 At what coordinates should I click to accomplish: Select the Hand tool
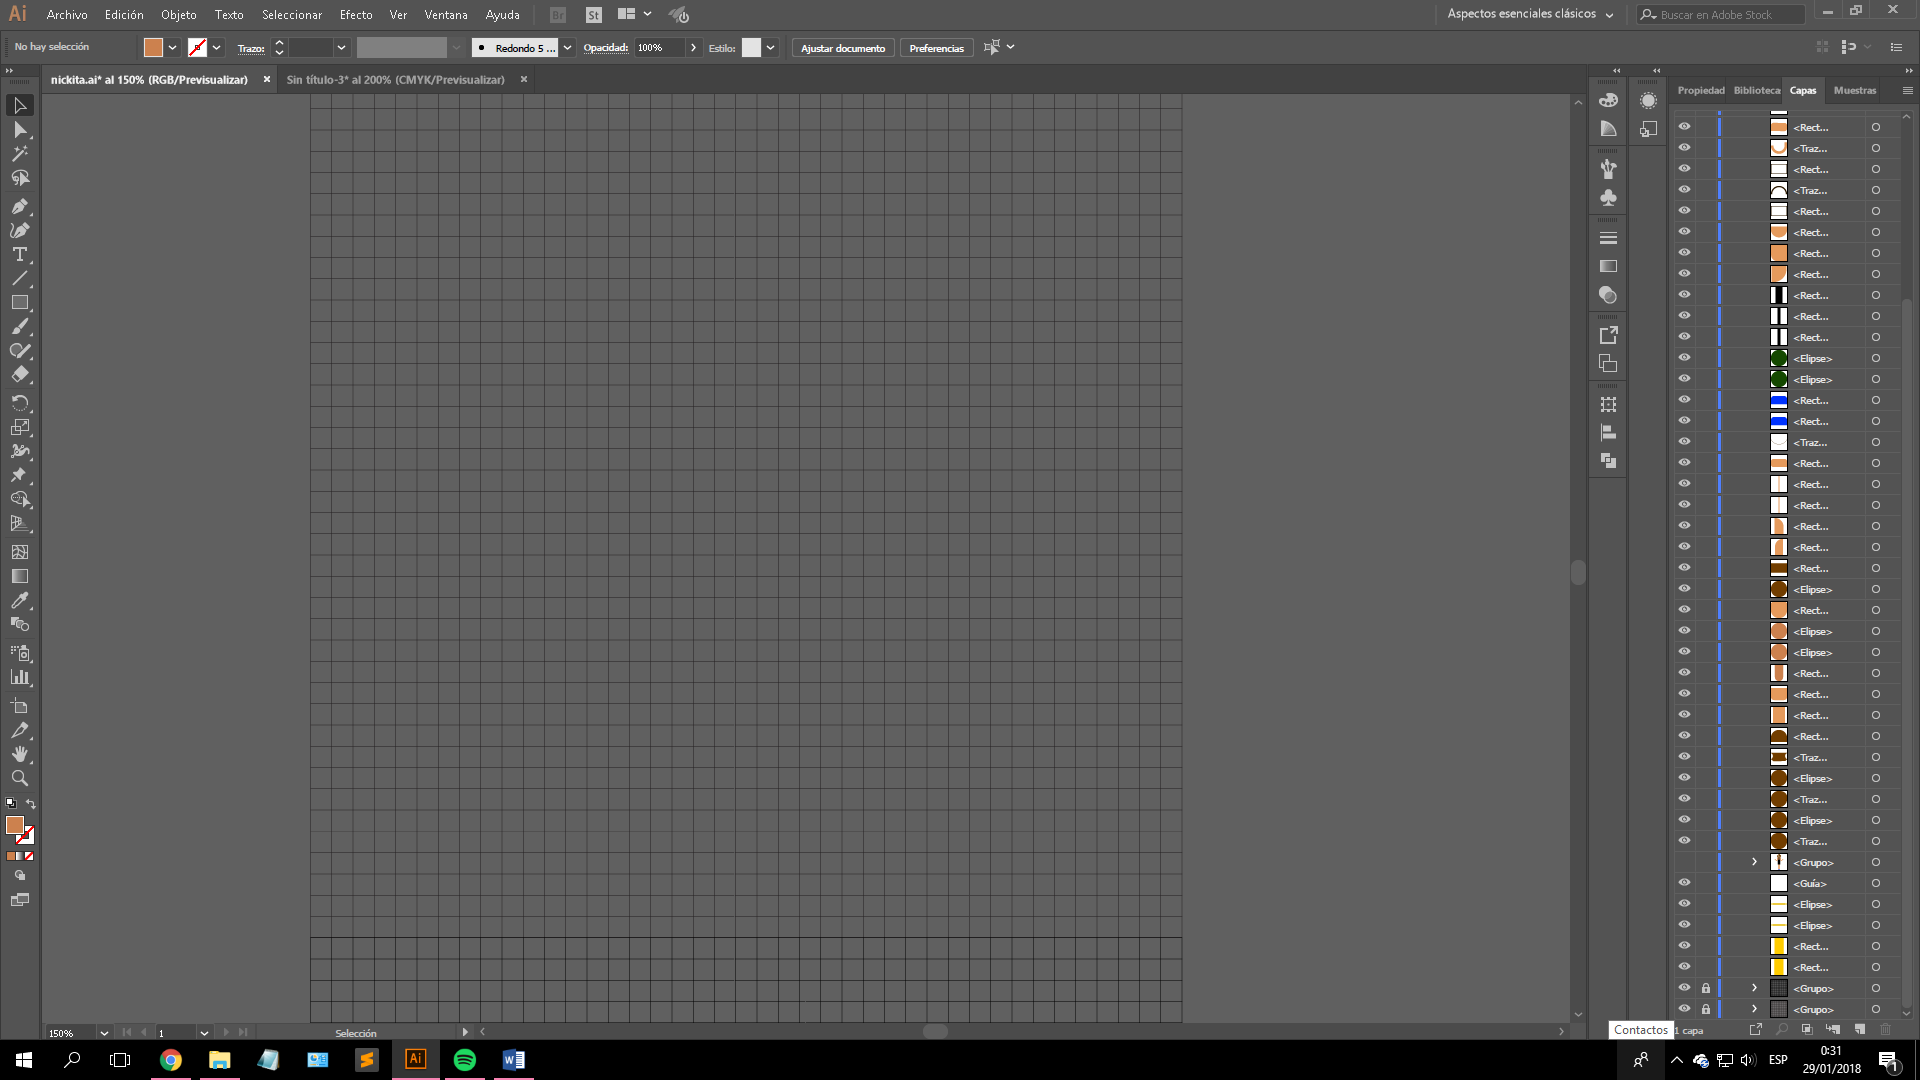(19, 754)
